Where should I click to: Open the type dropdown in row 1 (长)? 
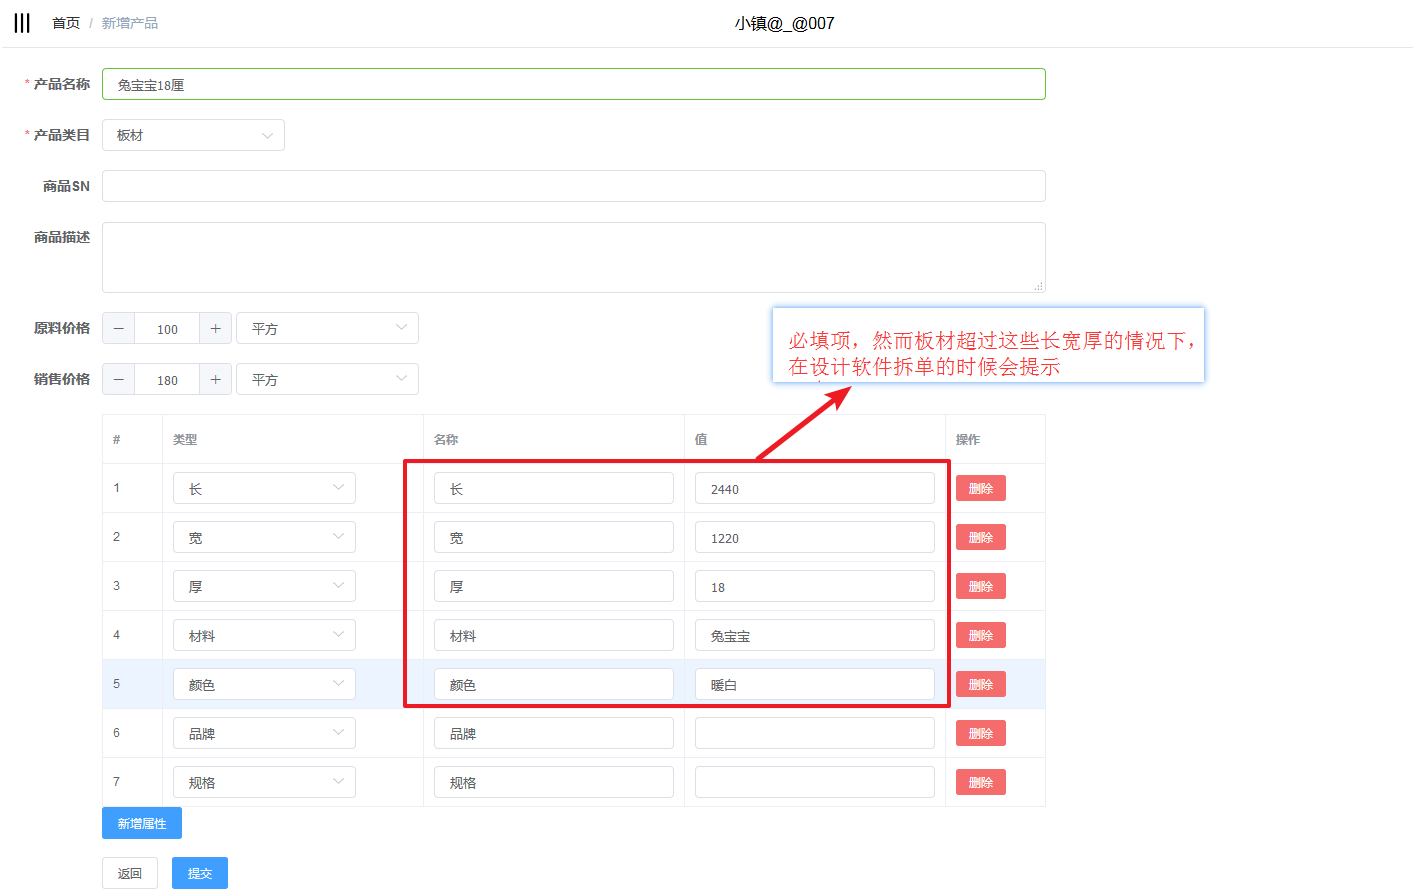(264, 489)
